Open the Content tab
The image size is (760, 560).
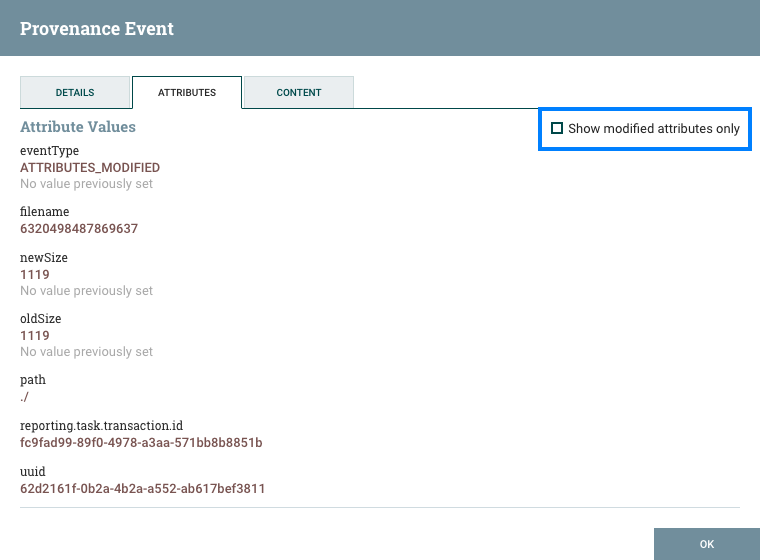299,92
